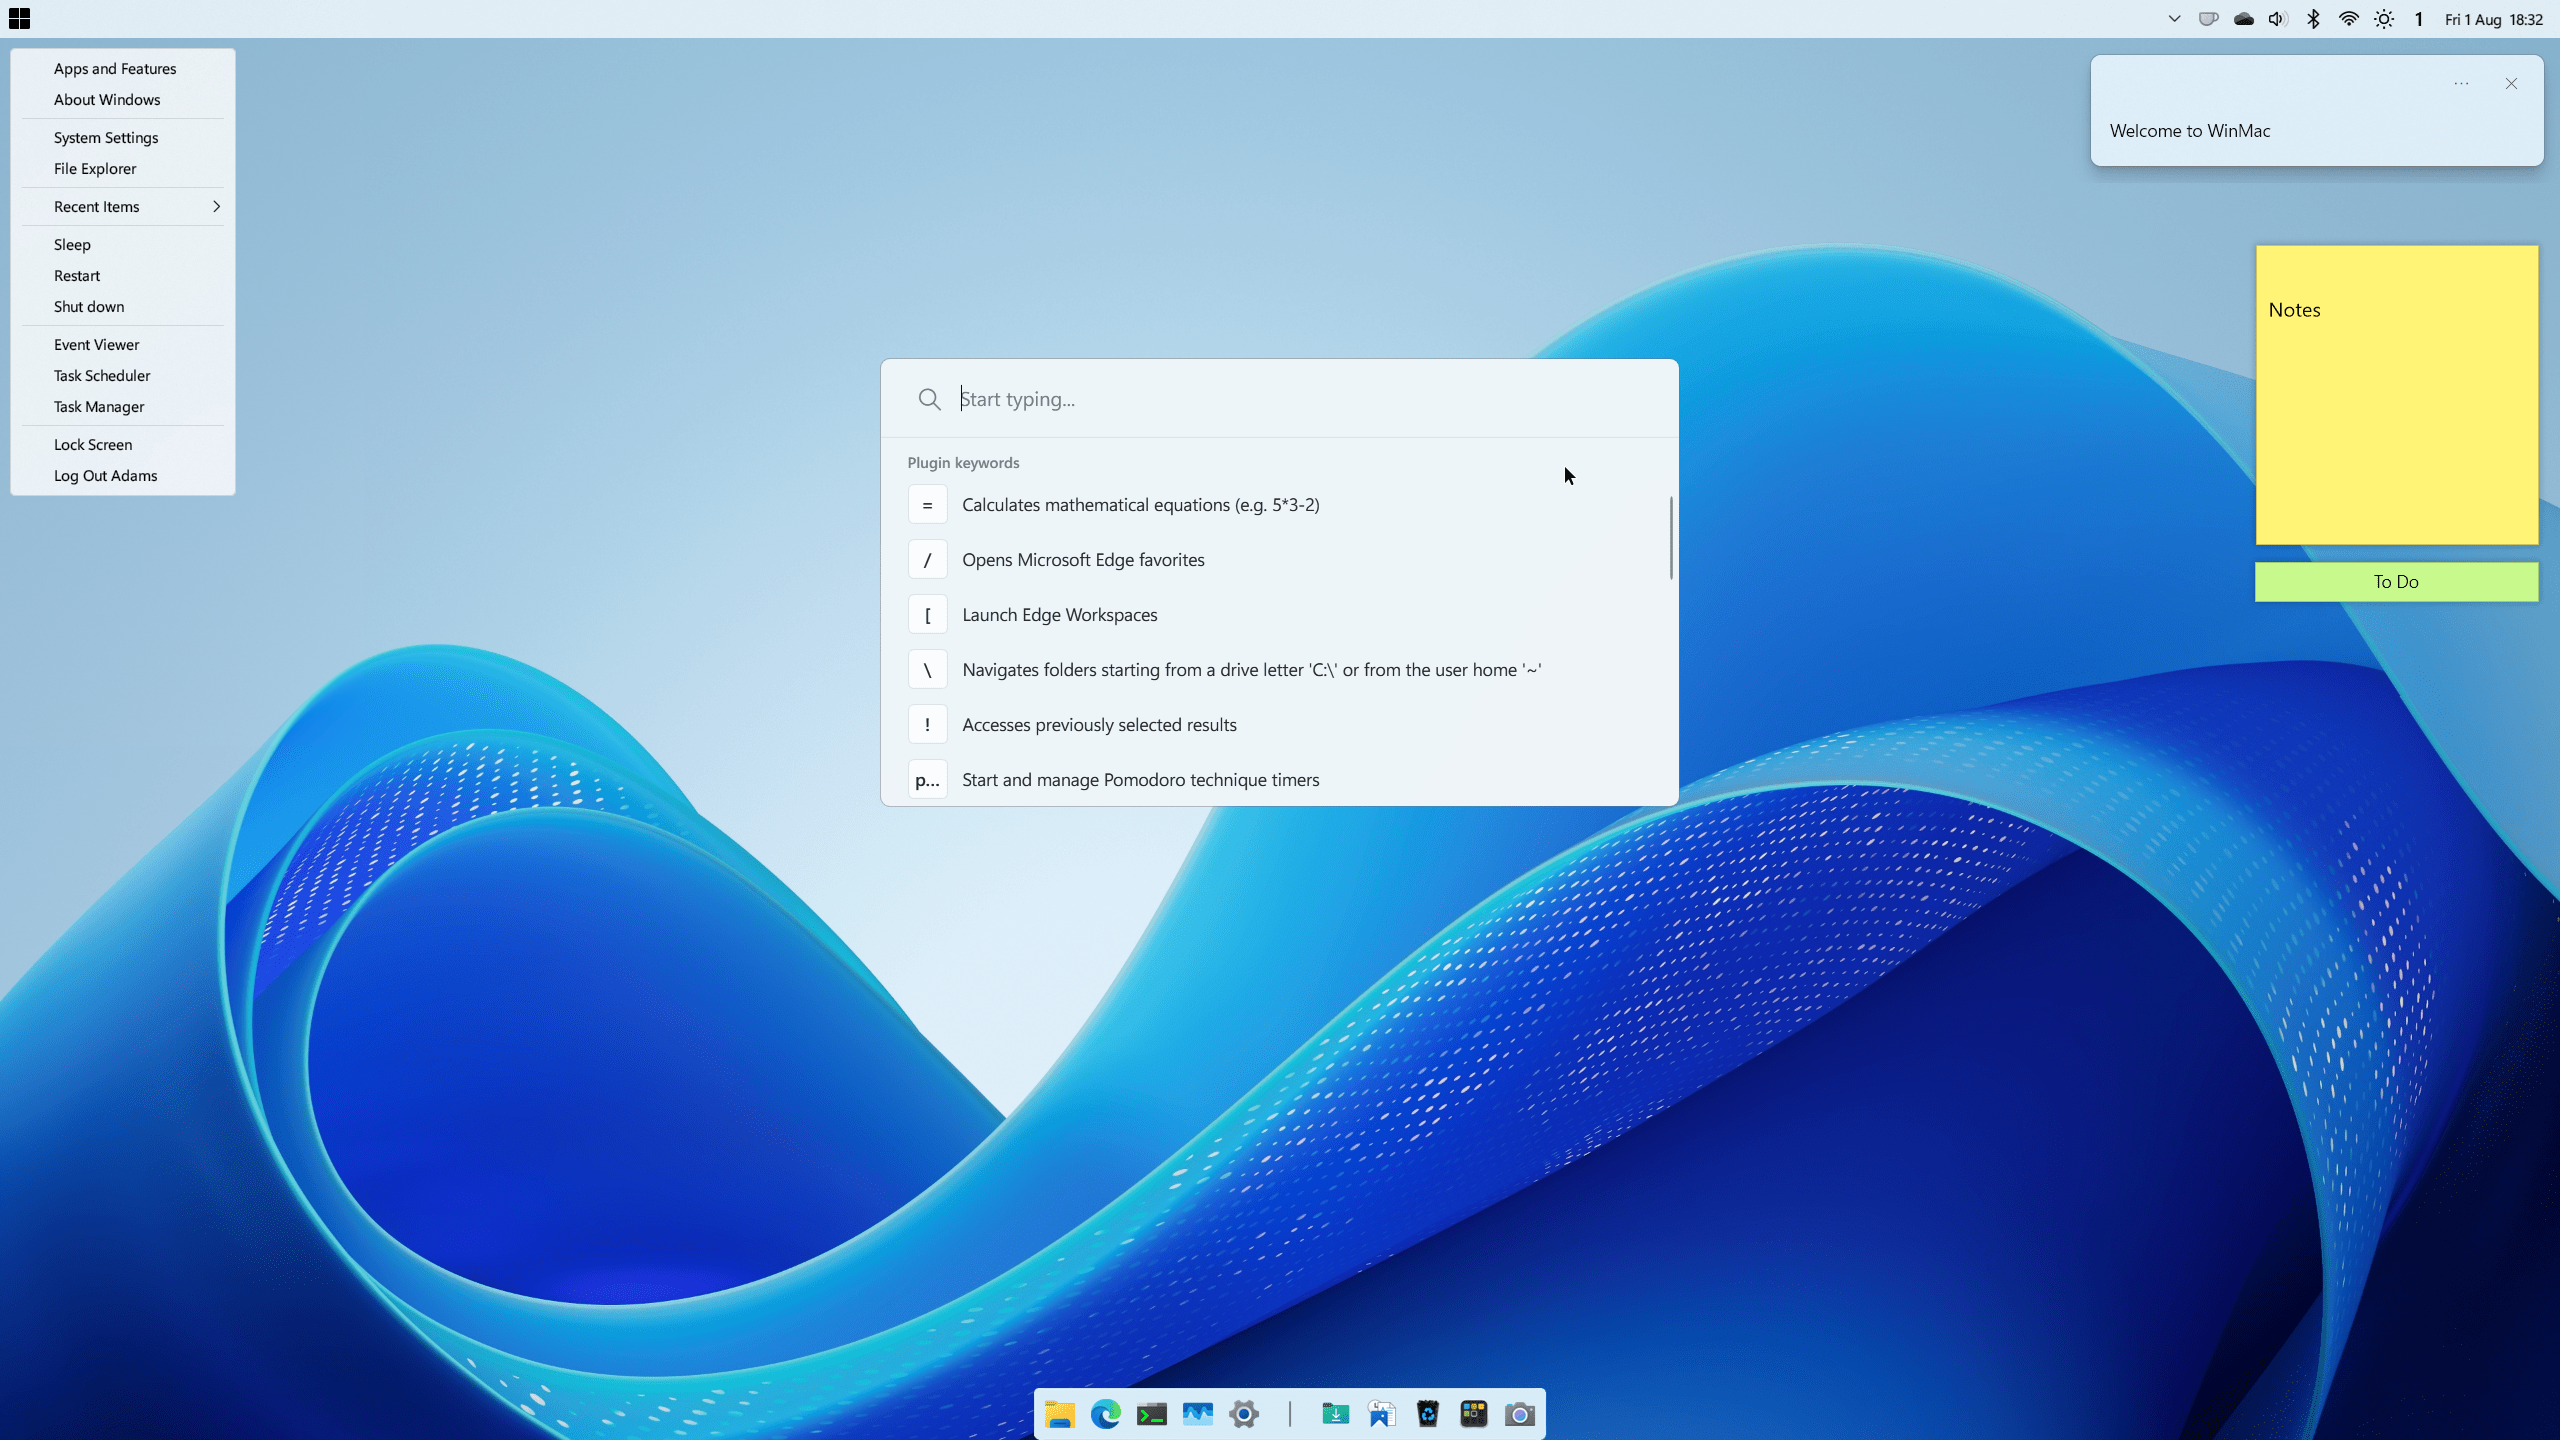Screen dimensions: 2560x1440
Task: Click the To Do green button
Action: 2396,582
